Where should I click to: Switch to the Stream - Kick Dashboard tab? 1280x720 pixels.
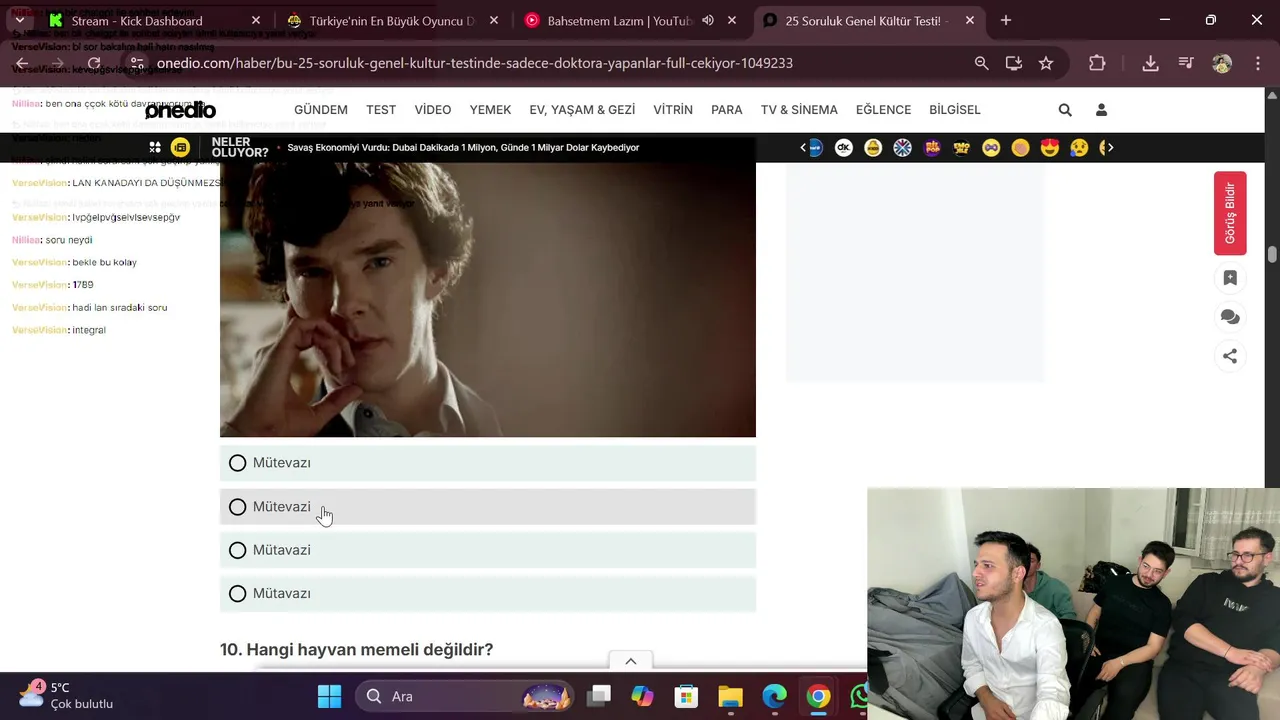coord(155,20)
